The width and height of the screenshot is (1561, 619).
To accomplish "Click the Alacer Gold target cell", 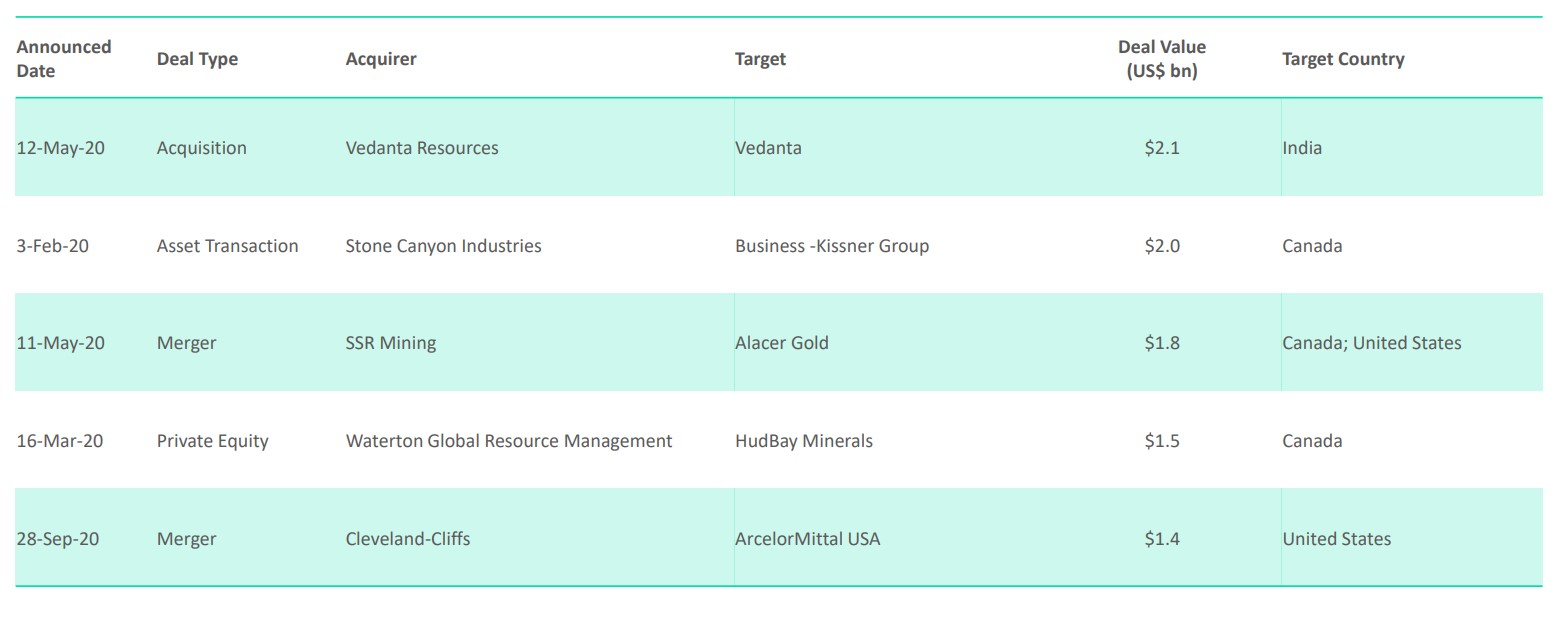I will (782, 343).
